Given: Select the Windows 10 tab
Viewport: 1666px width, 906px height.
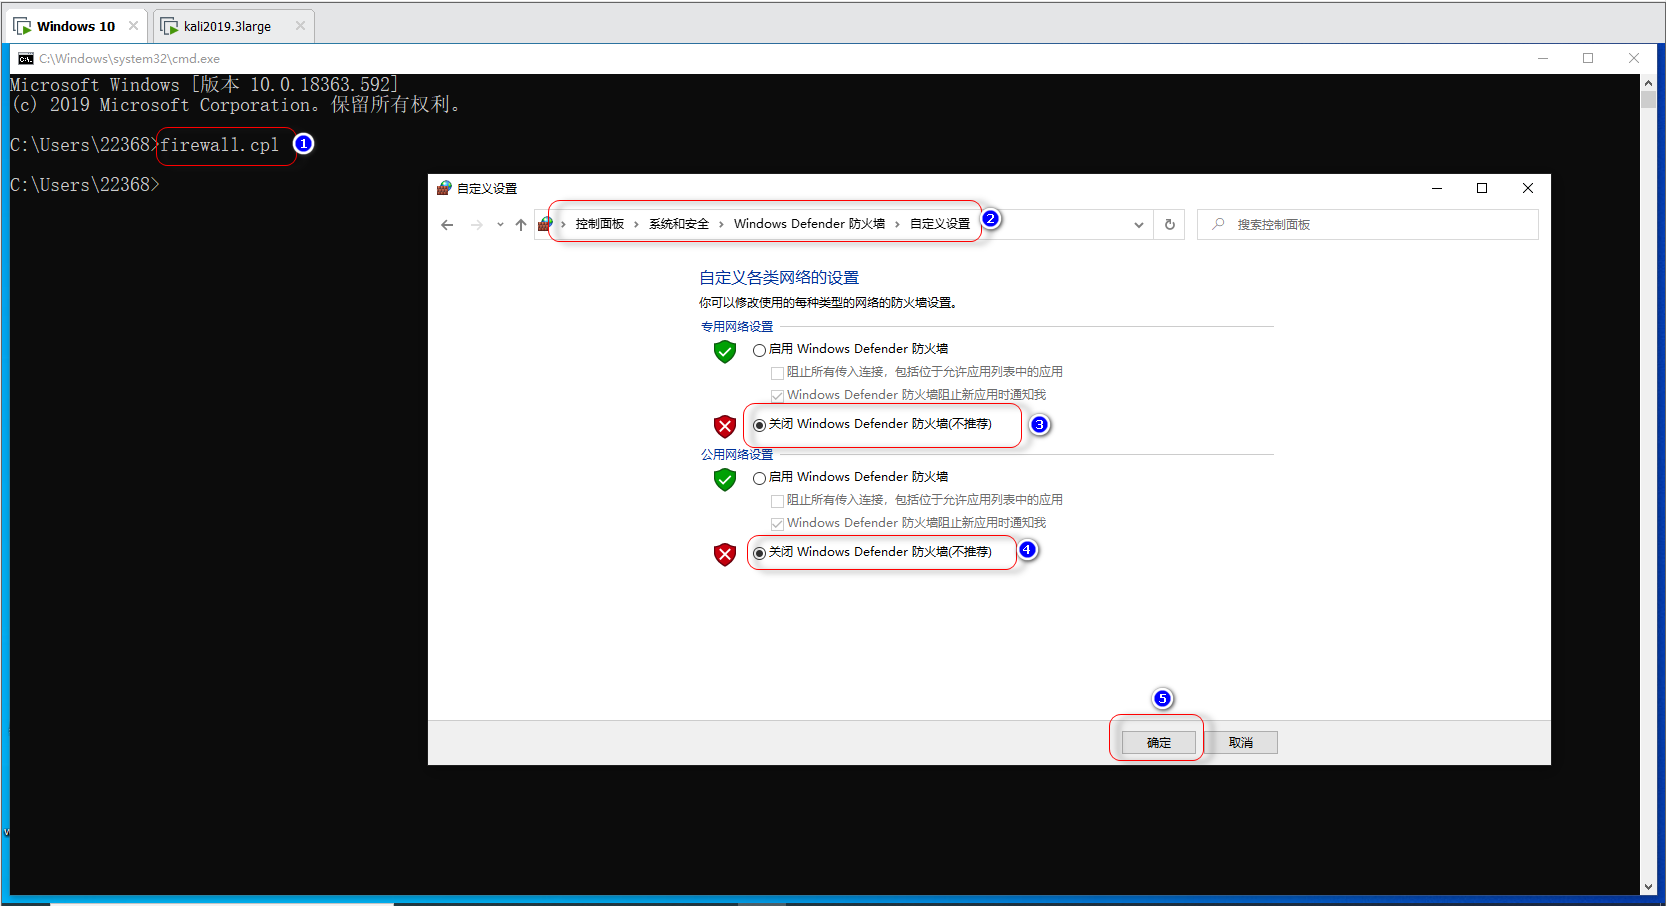Looking at the screenshot, I should point(70,25).
